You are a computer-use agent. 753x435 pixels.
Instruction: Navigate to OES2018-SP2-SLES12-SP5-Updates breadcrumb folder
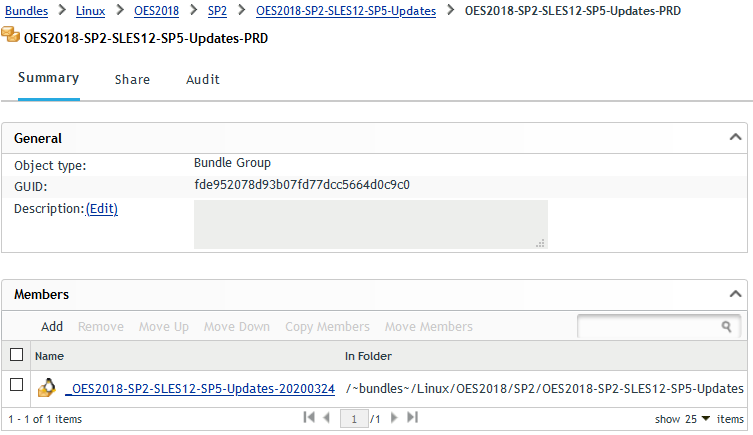click(x=346, y=11)
